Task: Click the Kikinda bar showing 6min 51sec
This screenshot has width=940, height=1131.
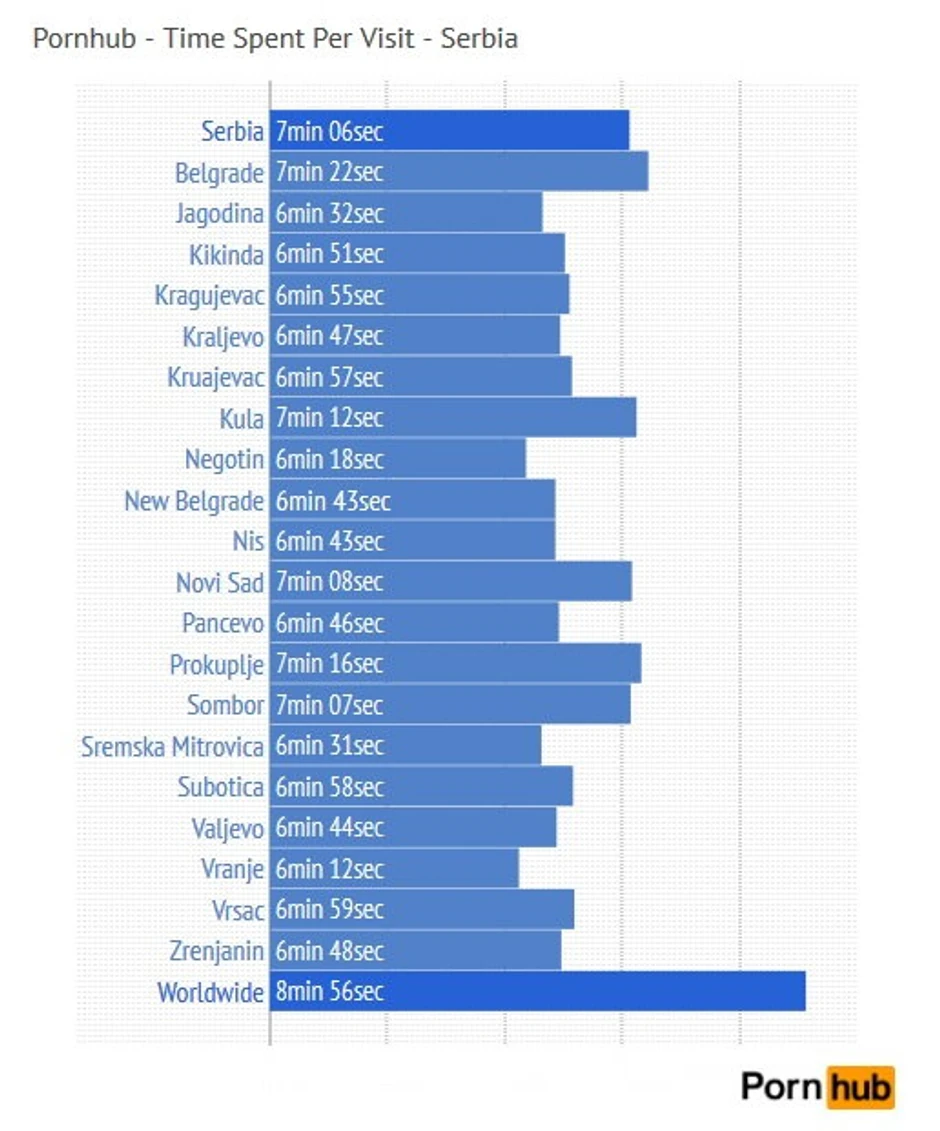Action: coord(417,254)
